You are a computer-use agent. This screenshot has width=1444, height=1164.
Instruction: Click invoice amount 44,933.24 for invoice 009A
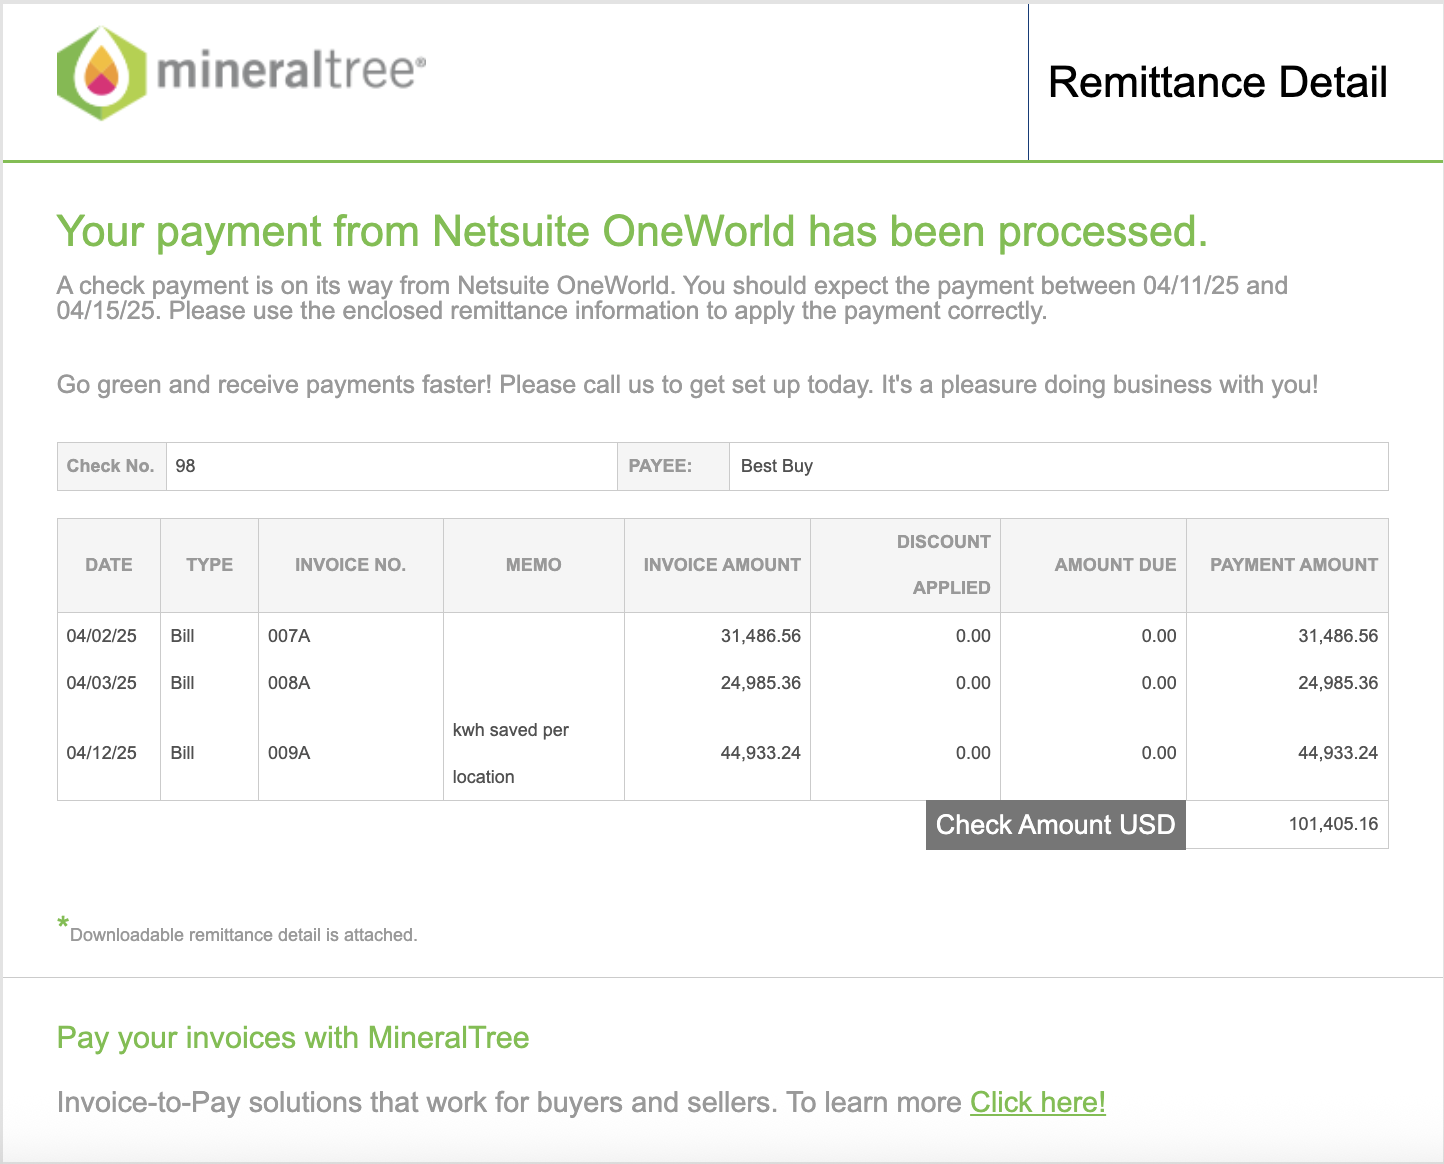[761, 753]
